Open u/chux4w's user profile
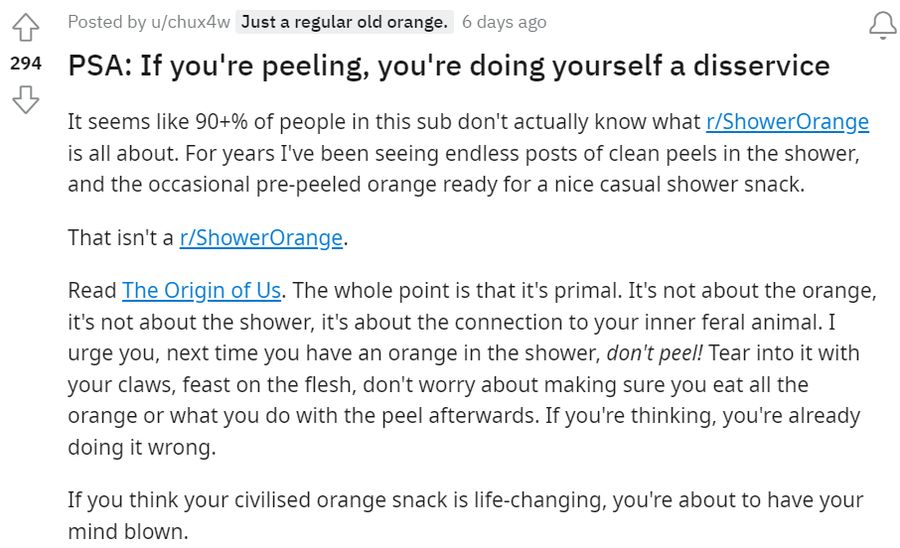The image size is (900, 548). (191, 22)
